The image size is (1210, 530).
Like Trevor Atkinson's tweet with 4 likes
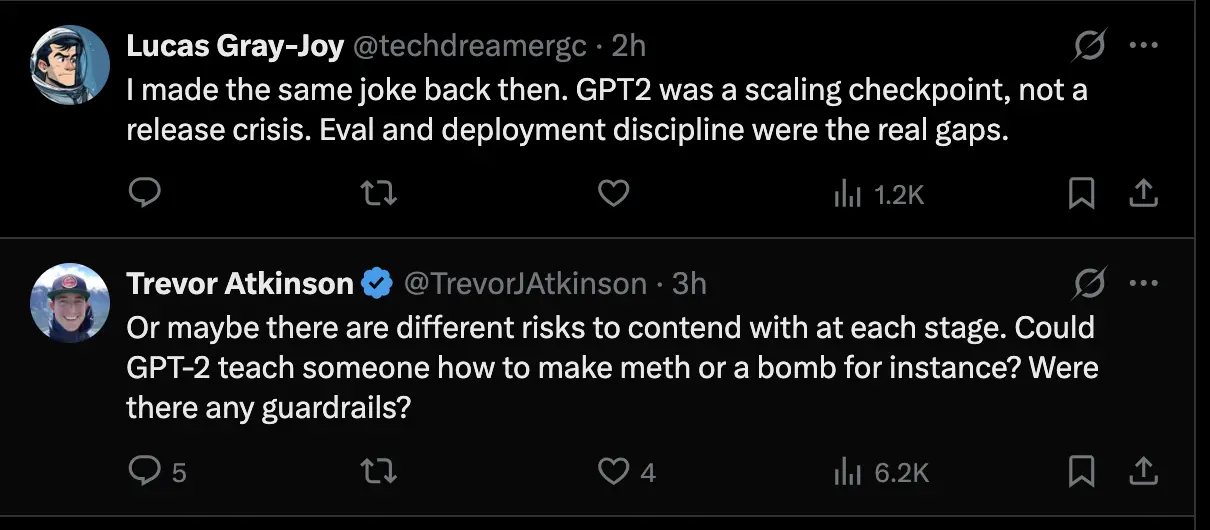pos(627,471)
